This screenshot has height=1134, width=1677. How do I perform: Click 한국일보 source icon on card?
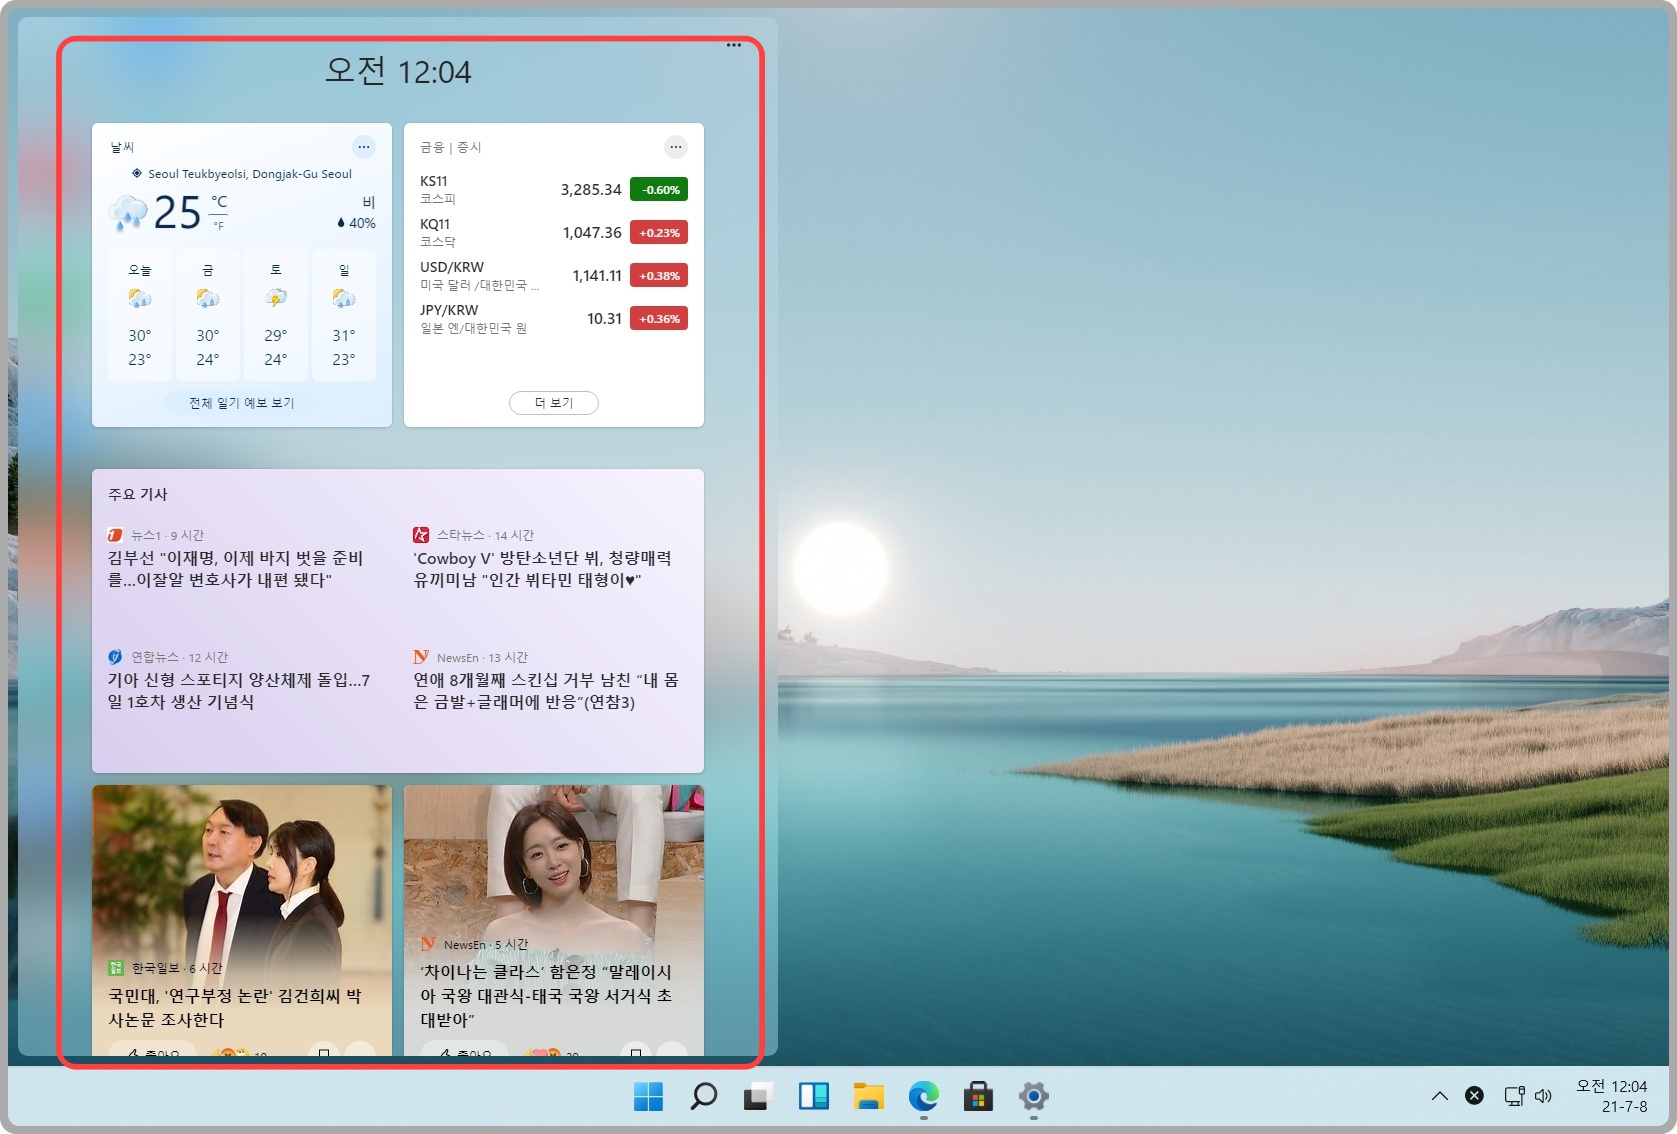(x=115, y=968)
